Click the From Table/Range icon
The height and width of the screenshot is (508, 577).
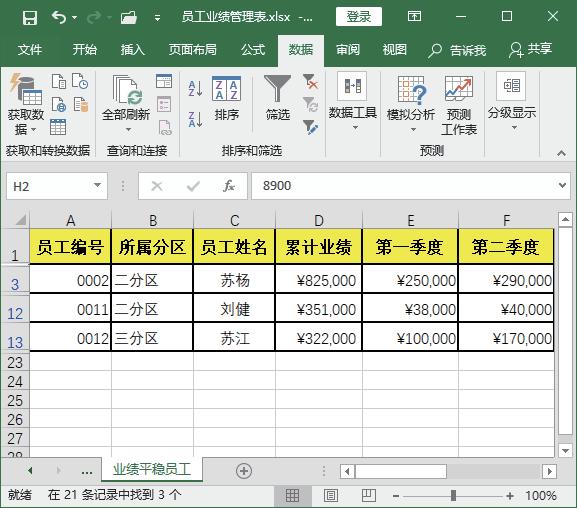(58, 127)
